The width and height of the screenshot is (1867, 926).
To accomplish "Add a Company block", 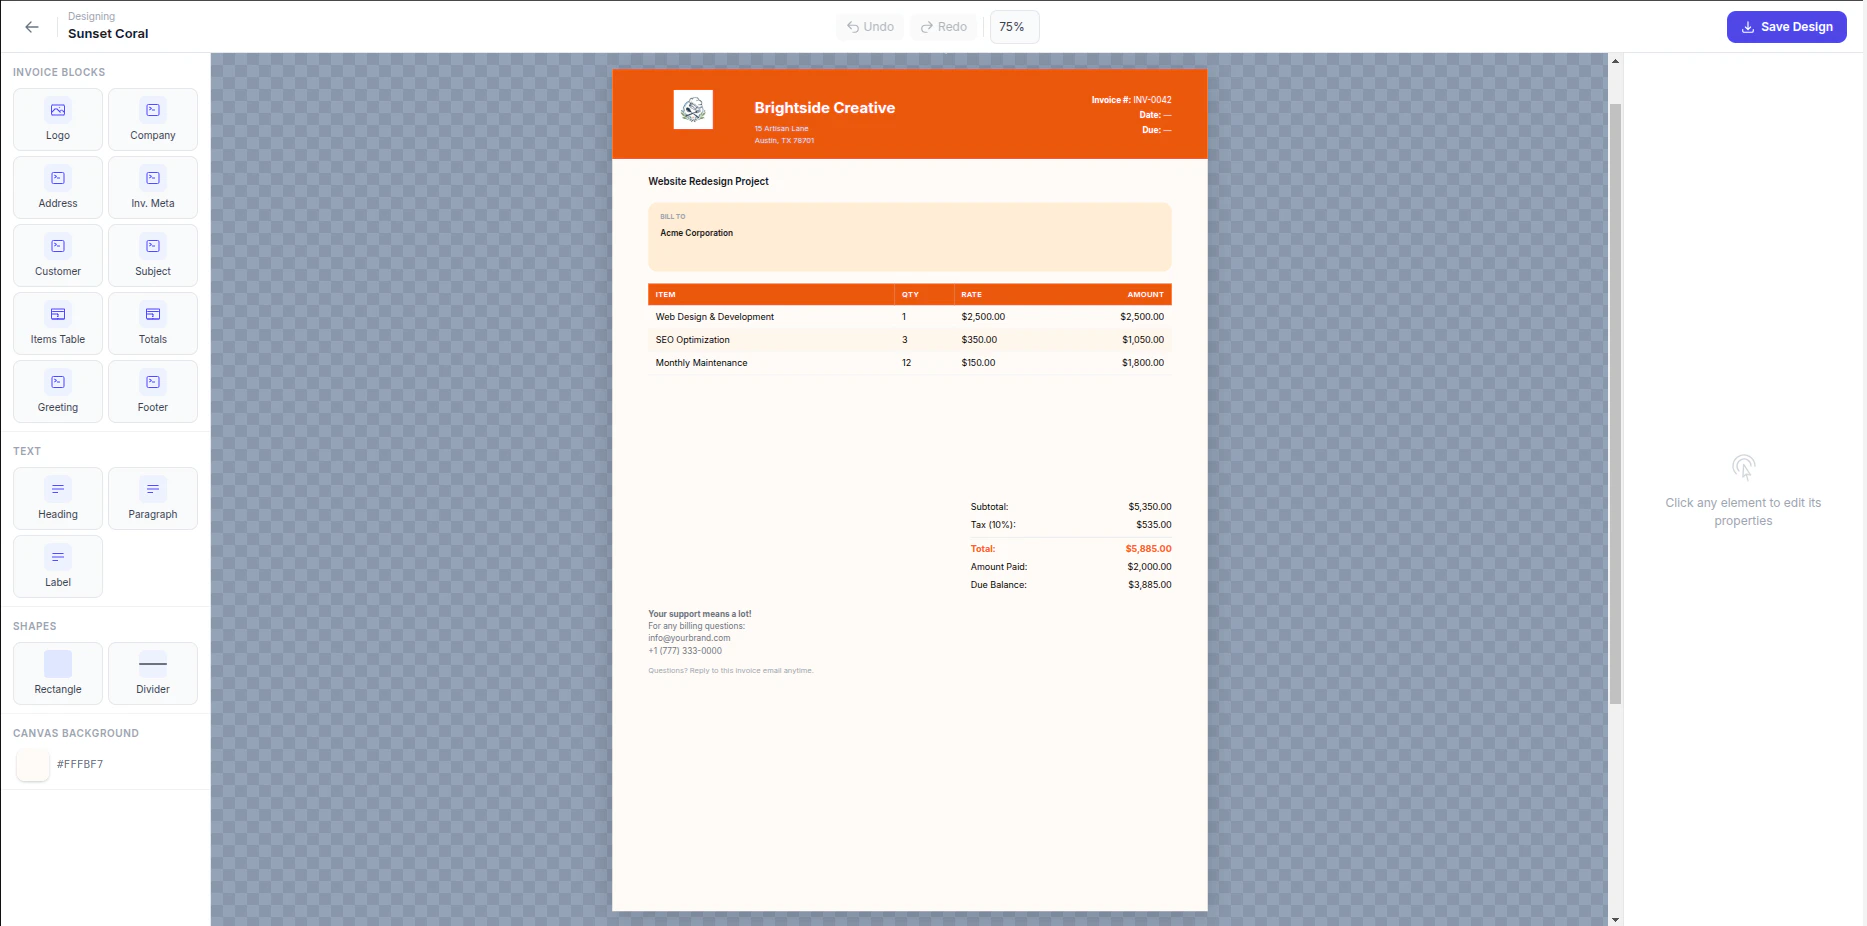I will point(153,120).
